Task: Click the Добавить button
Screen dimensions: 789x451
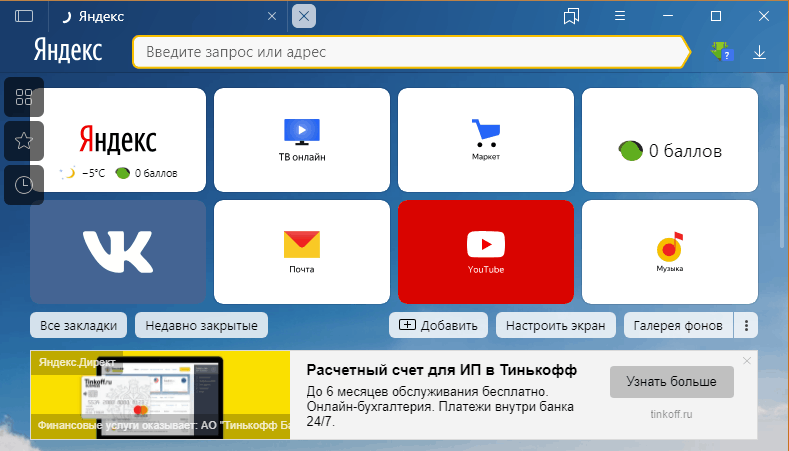Action: 438,325
